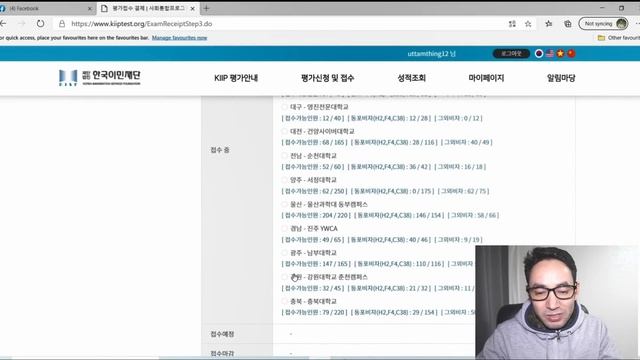Switch language with the Korean flag

539,53
